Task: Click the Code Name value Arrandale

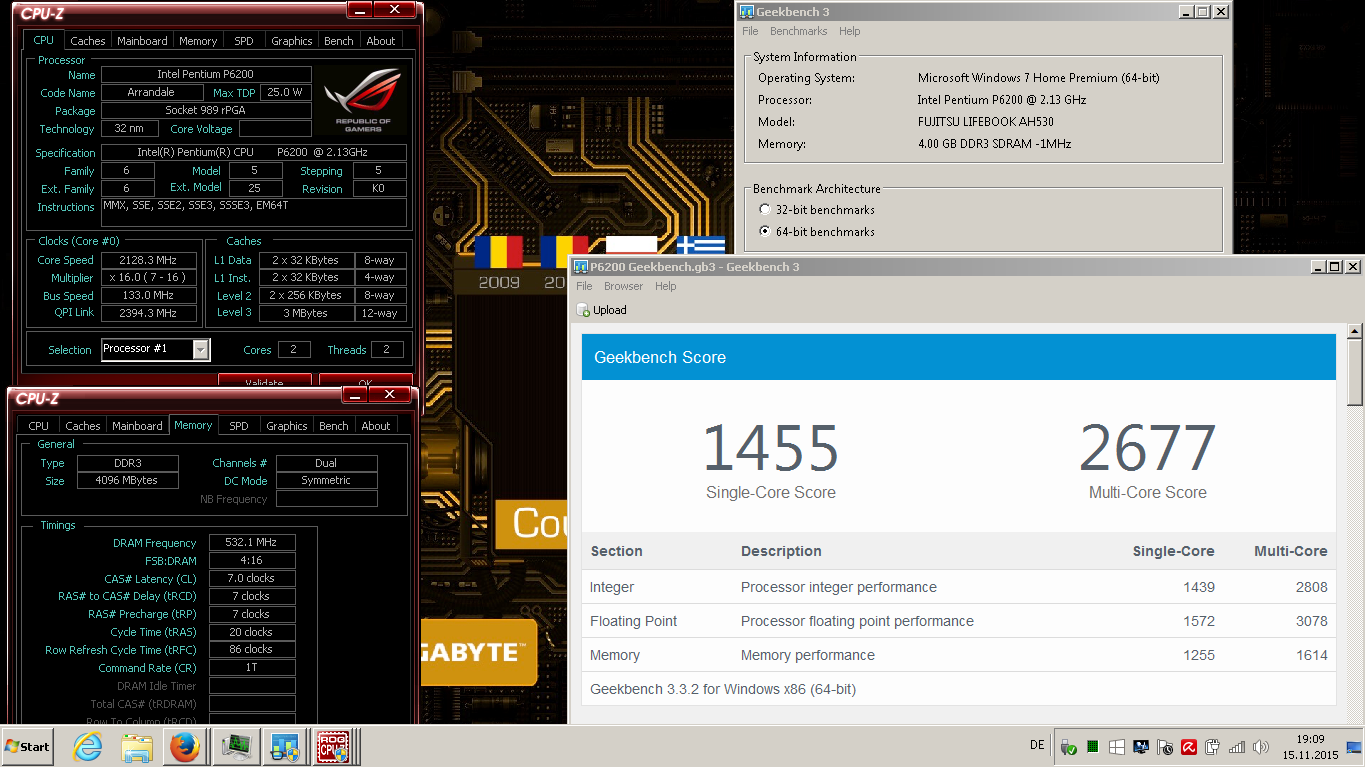Action: 152,93
